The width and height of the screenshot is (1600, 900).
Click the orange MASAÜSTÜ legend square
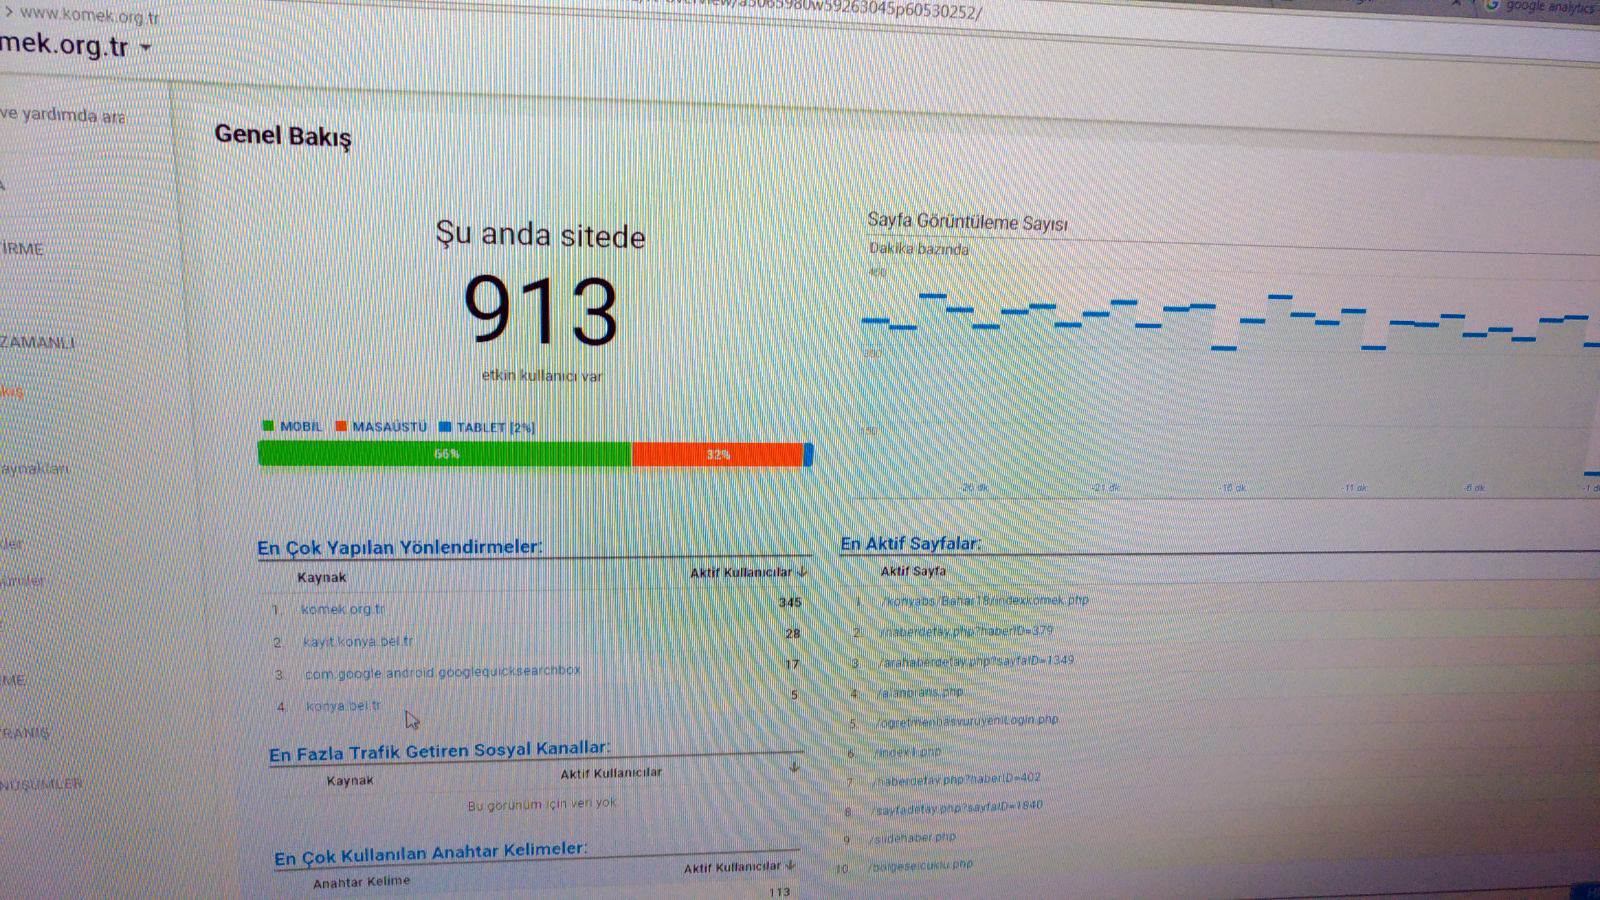coord(341,426)
